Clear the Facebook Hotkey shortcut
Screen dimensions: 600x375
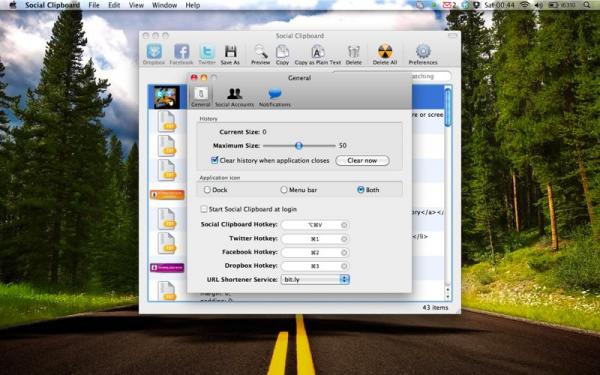(344, 253)
